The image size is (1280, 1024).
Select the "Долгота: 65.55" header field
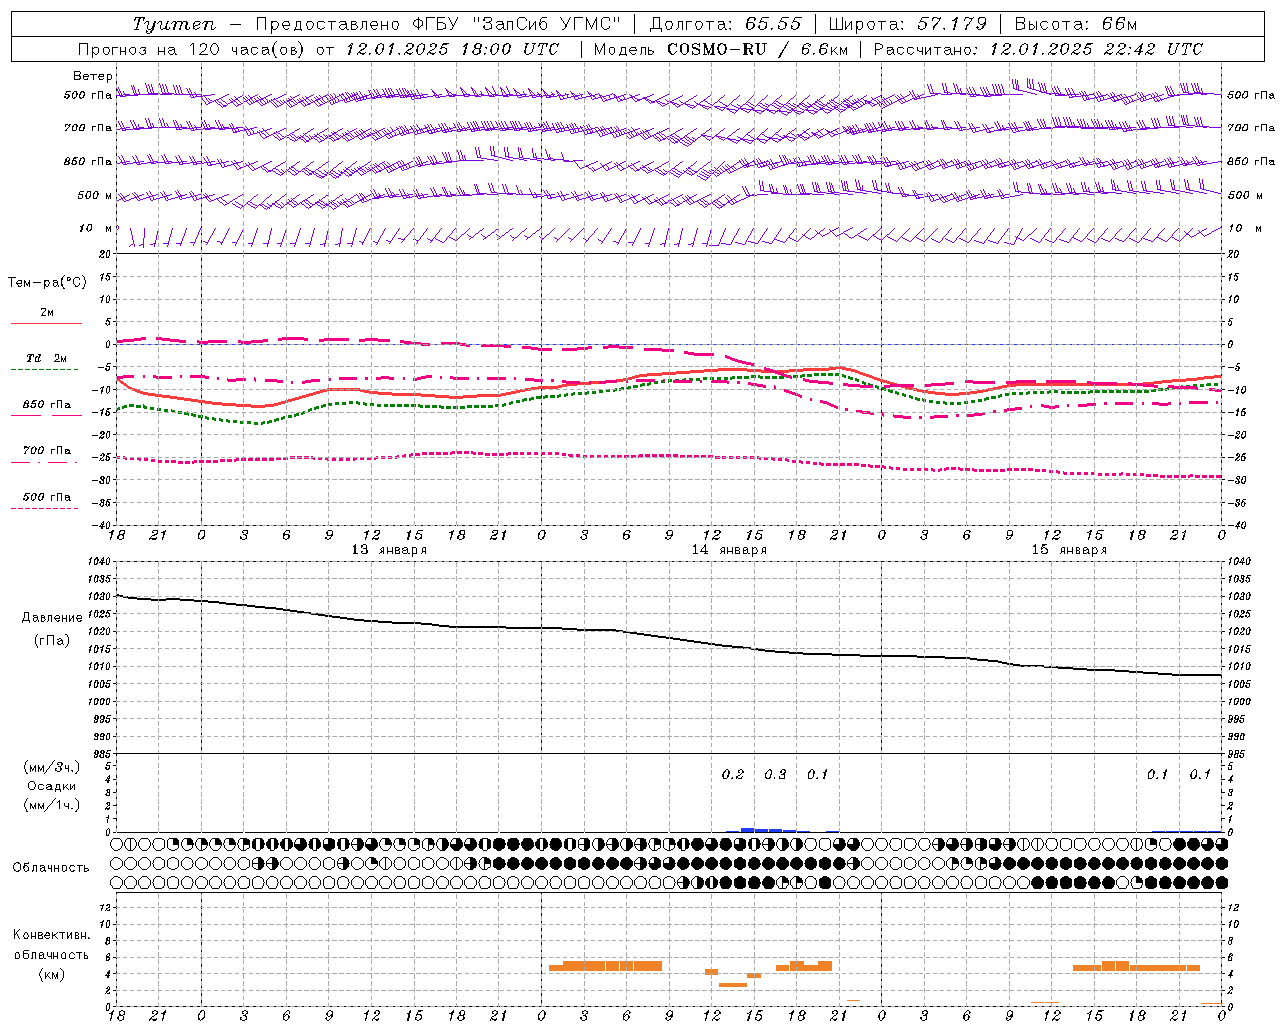point(725,24)
